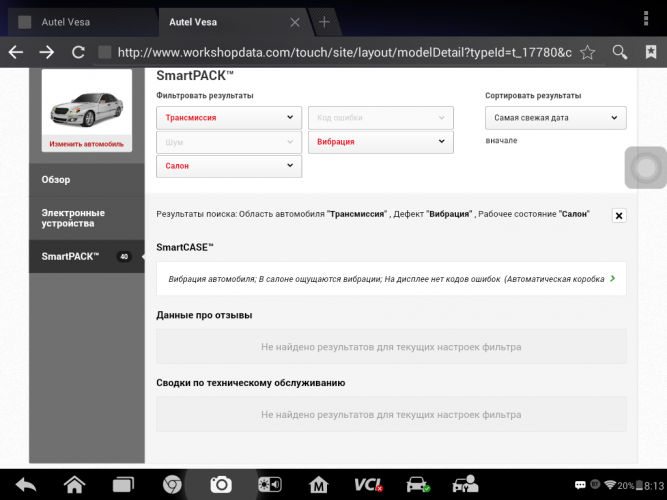Screen dimensions: 667x500
Task: Tap the 20% battery indicator
Action: click(630, 486)
